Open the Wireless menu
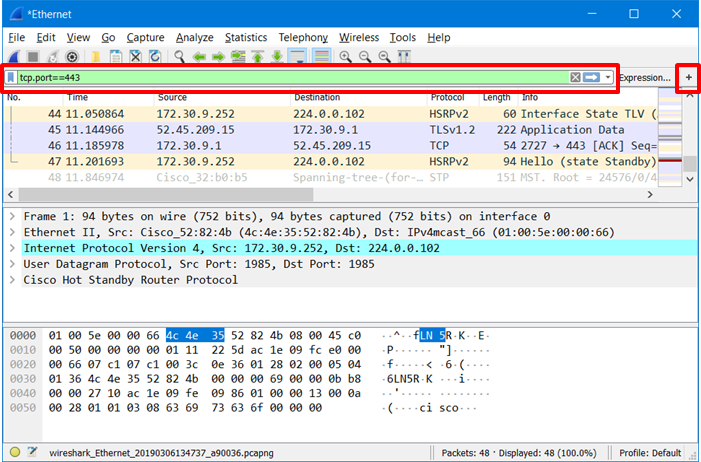701x462 pixels. click(359, 38)
